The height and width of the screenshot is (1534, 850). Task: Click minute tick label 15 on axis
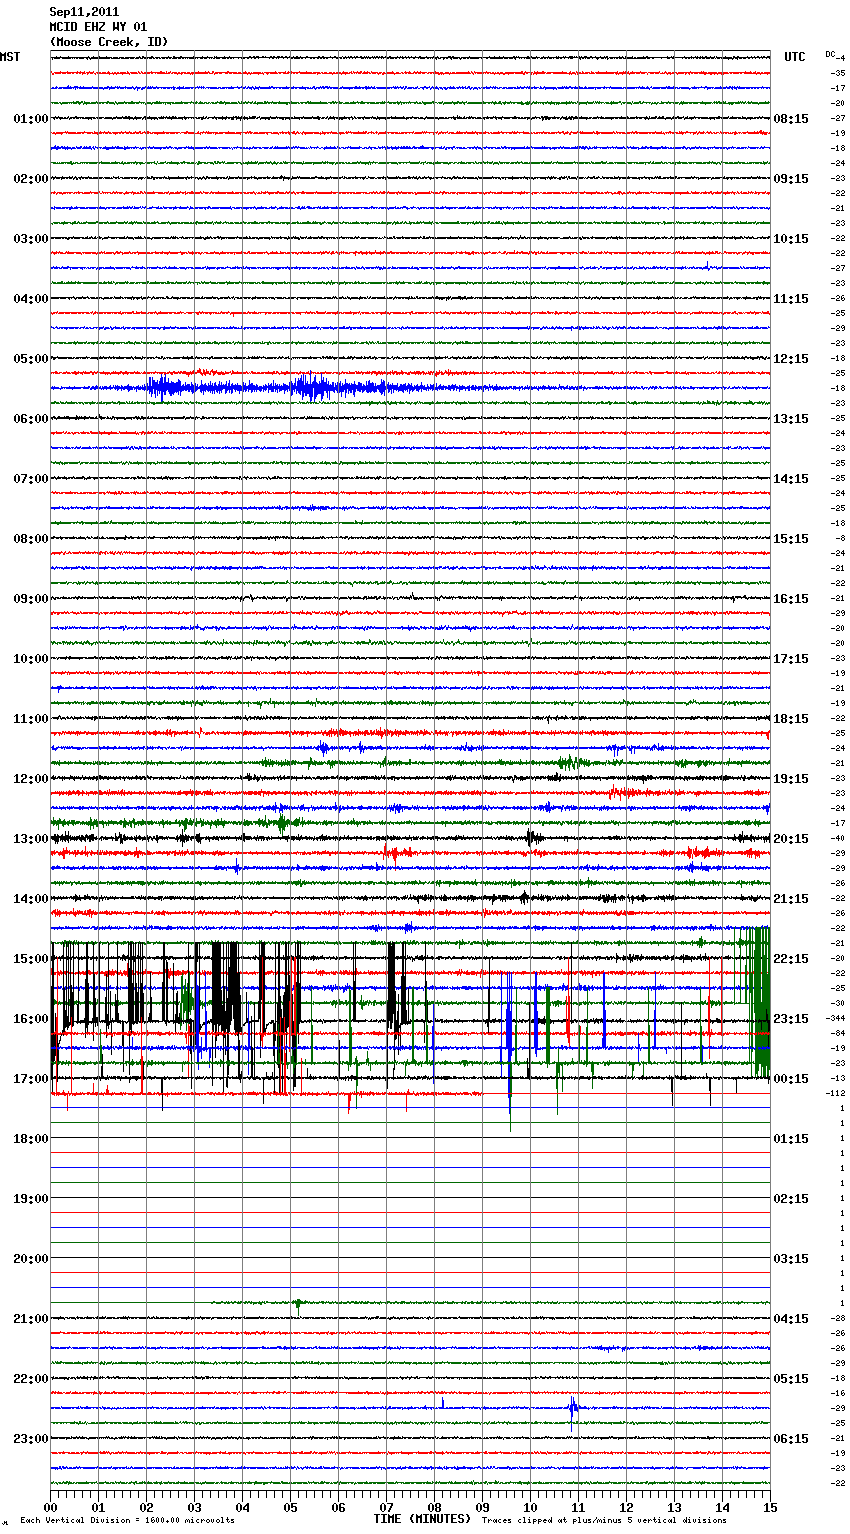pyautogui.click(x=769, y=1507)
